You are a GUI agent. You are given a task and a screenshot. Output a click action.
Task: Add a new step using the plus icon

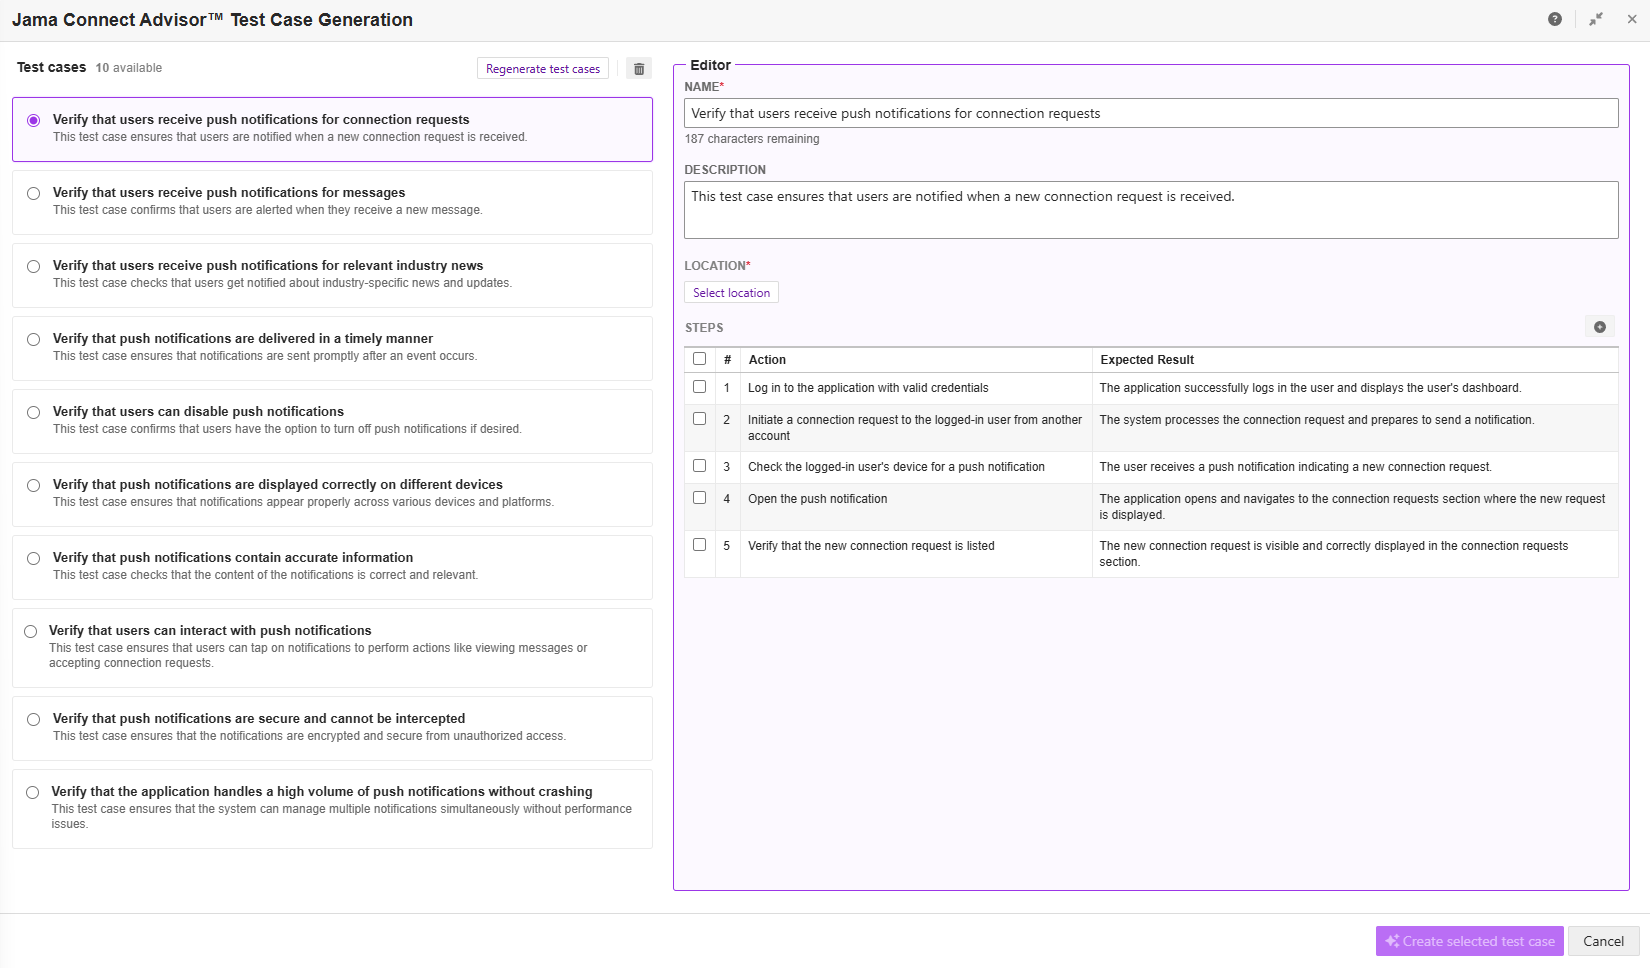[x=1600, y=327]
